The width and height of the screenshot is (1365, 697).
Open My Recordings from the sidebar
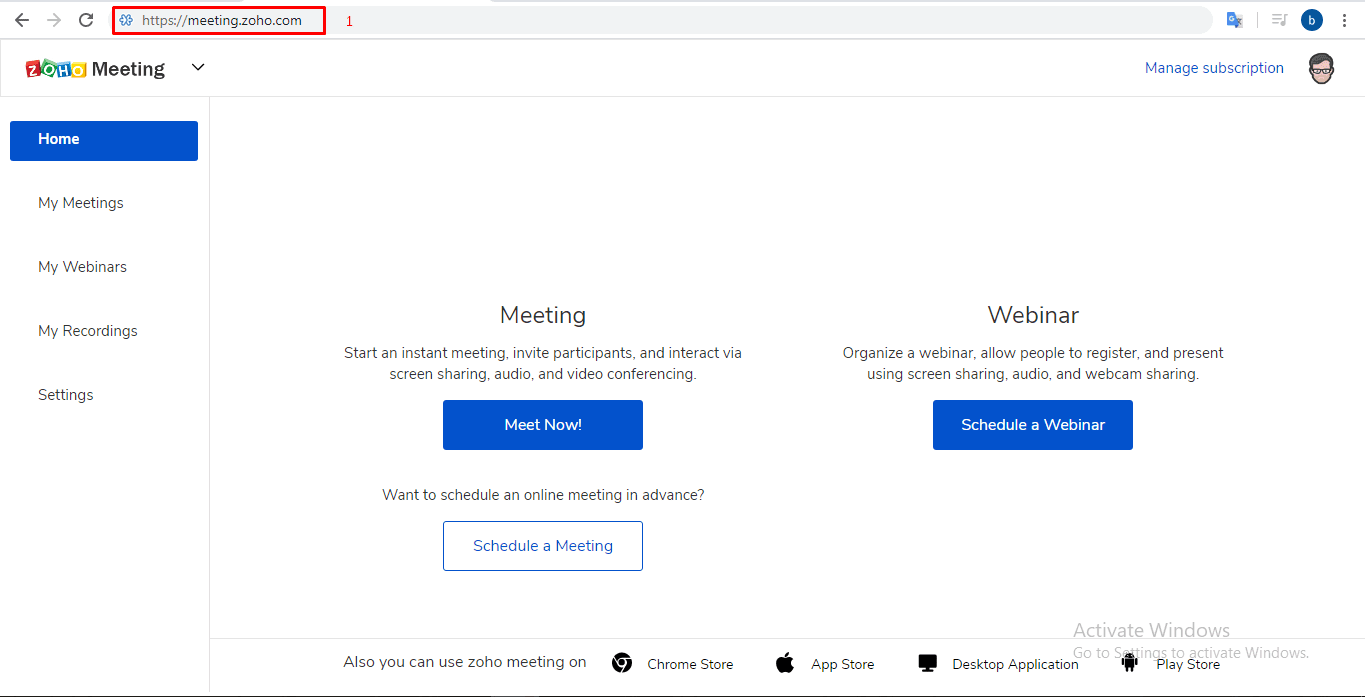tap(88, 331)
